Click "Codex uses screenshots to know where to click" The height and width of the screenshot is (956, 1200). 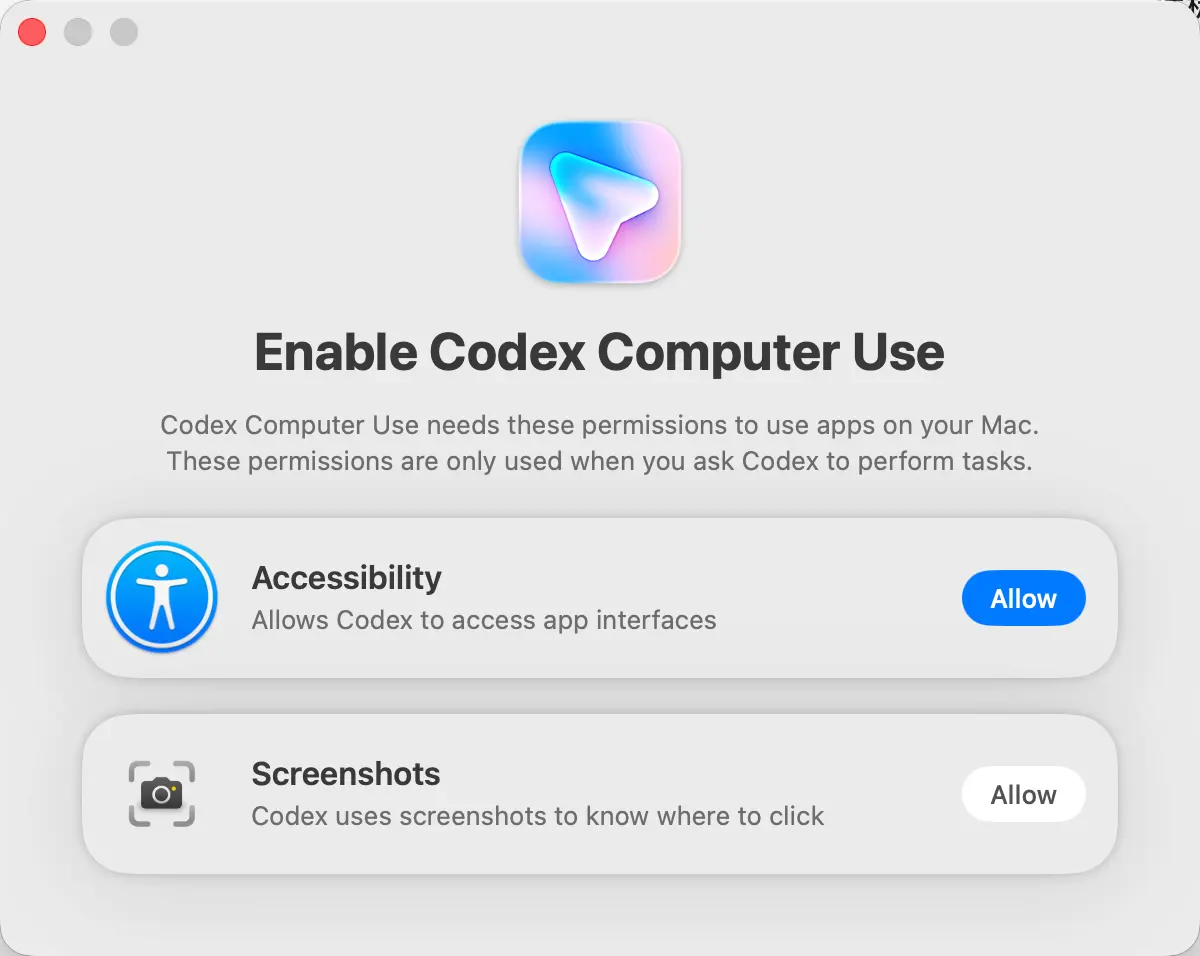[538, 816]
